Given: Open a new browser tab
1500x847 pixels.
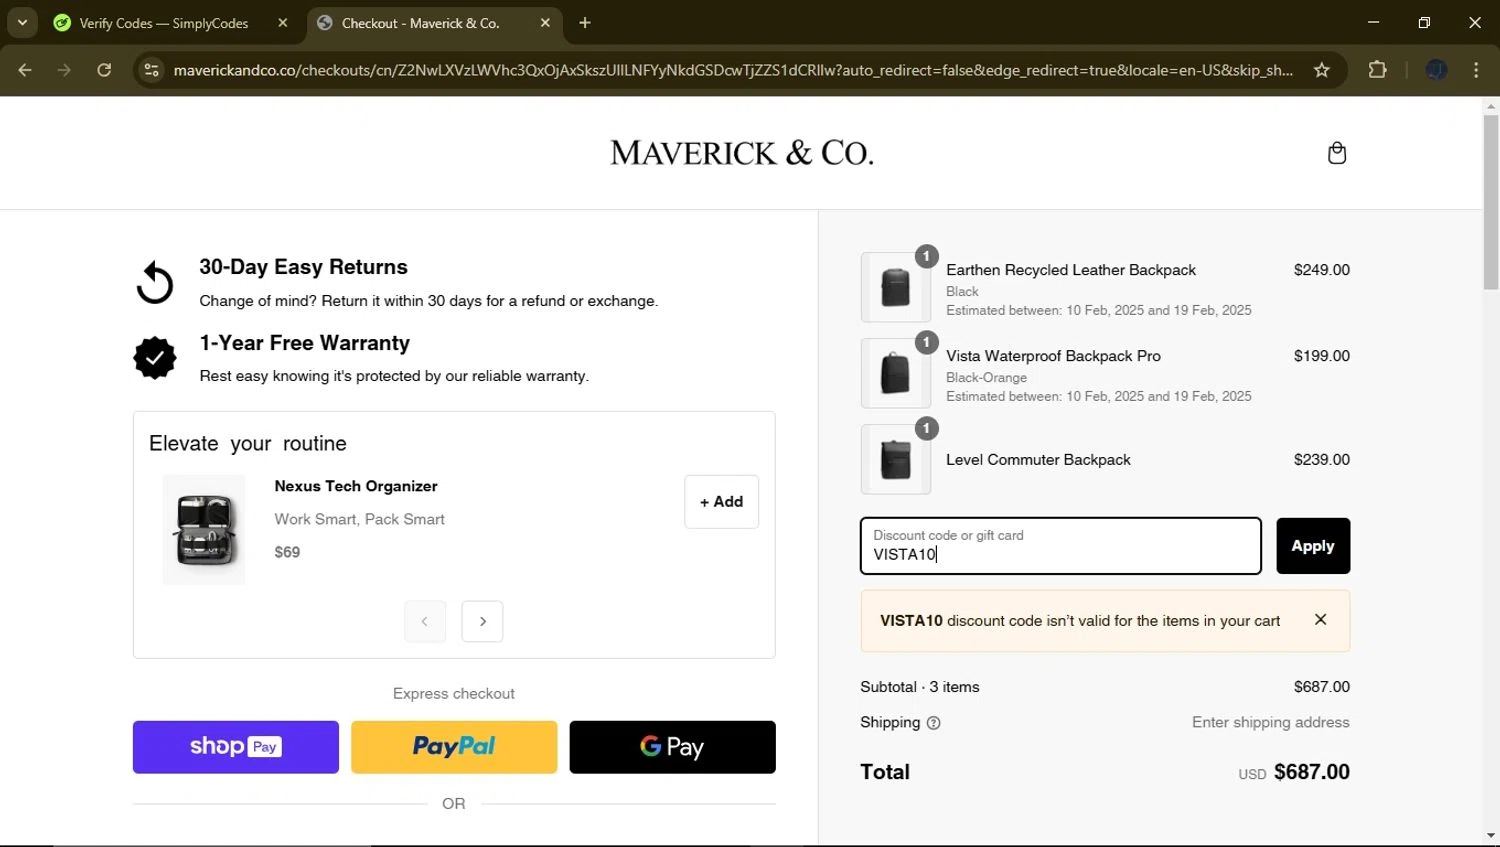Looking at the screenshot, I should (x=585, y=22).
